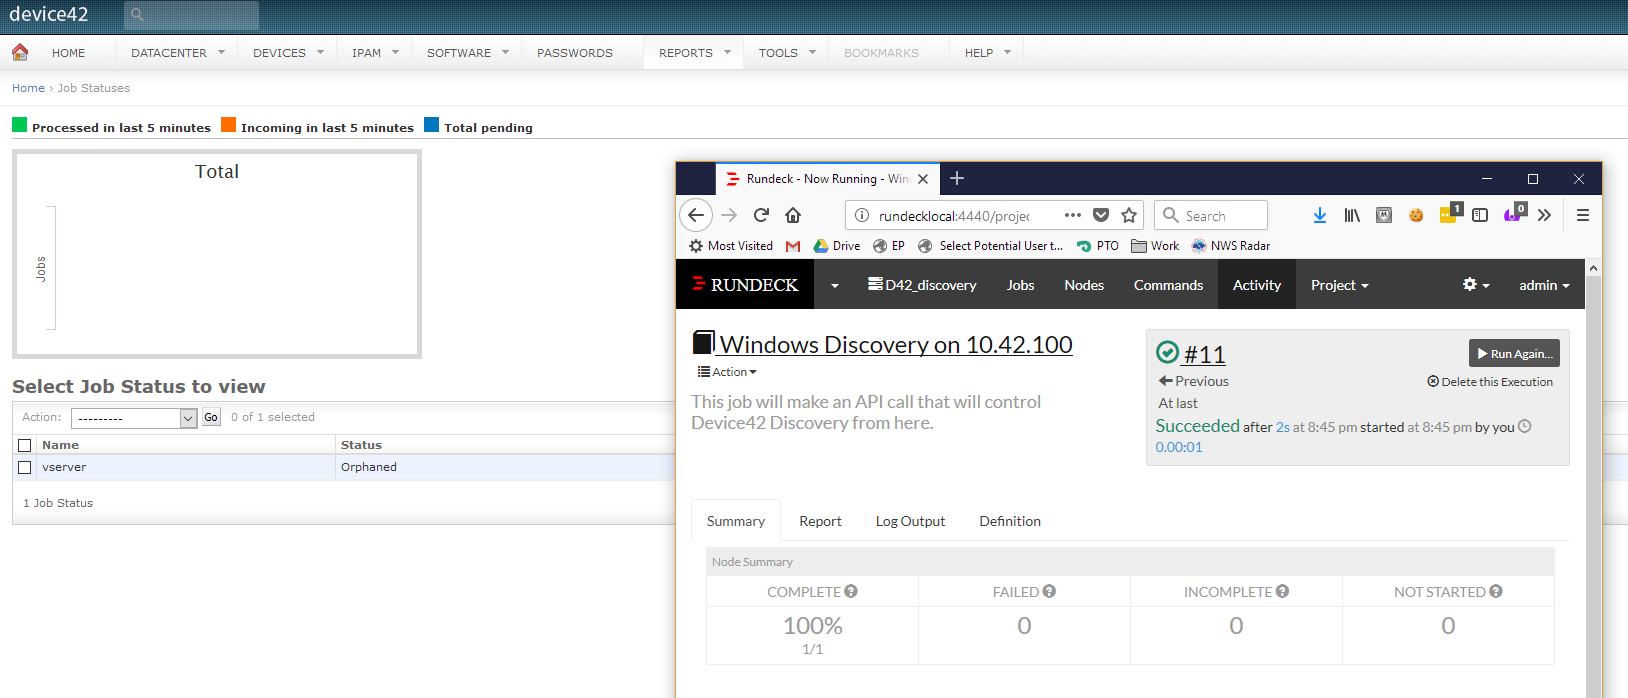Toggle Firefox sidebar icon
The image size is (1628, 698).
tap(1480, 215)
